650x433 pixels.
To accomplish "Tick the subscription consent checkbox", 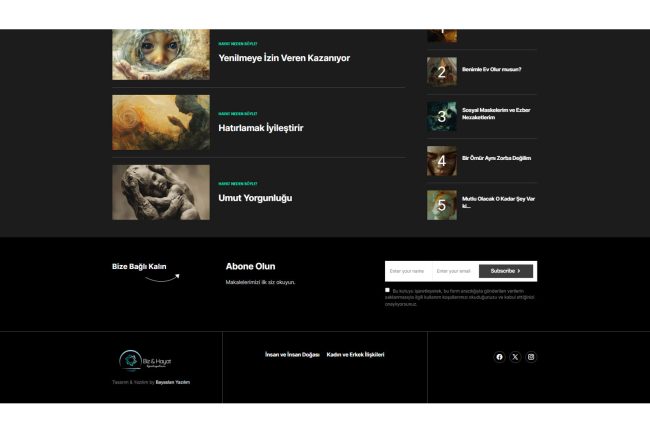I will (388, 290).
